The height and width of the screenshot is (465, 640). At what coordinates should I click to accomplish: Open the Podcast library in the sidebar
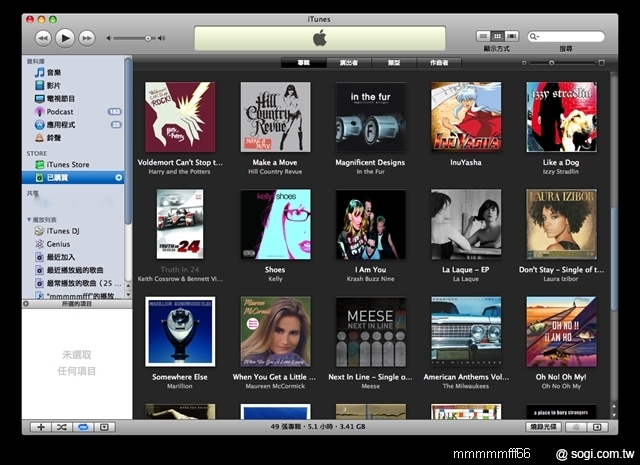[60, 112]
